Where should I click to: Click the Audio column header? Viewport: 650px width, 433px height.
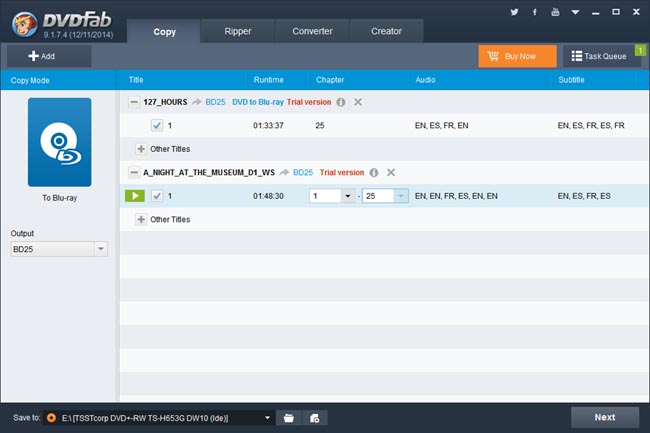click(x=425, y=80)
